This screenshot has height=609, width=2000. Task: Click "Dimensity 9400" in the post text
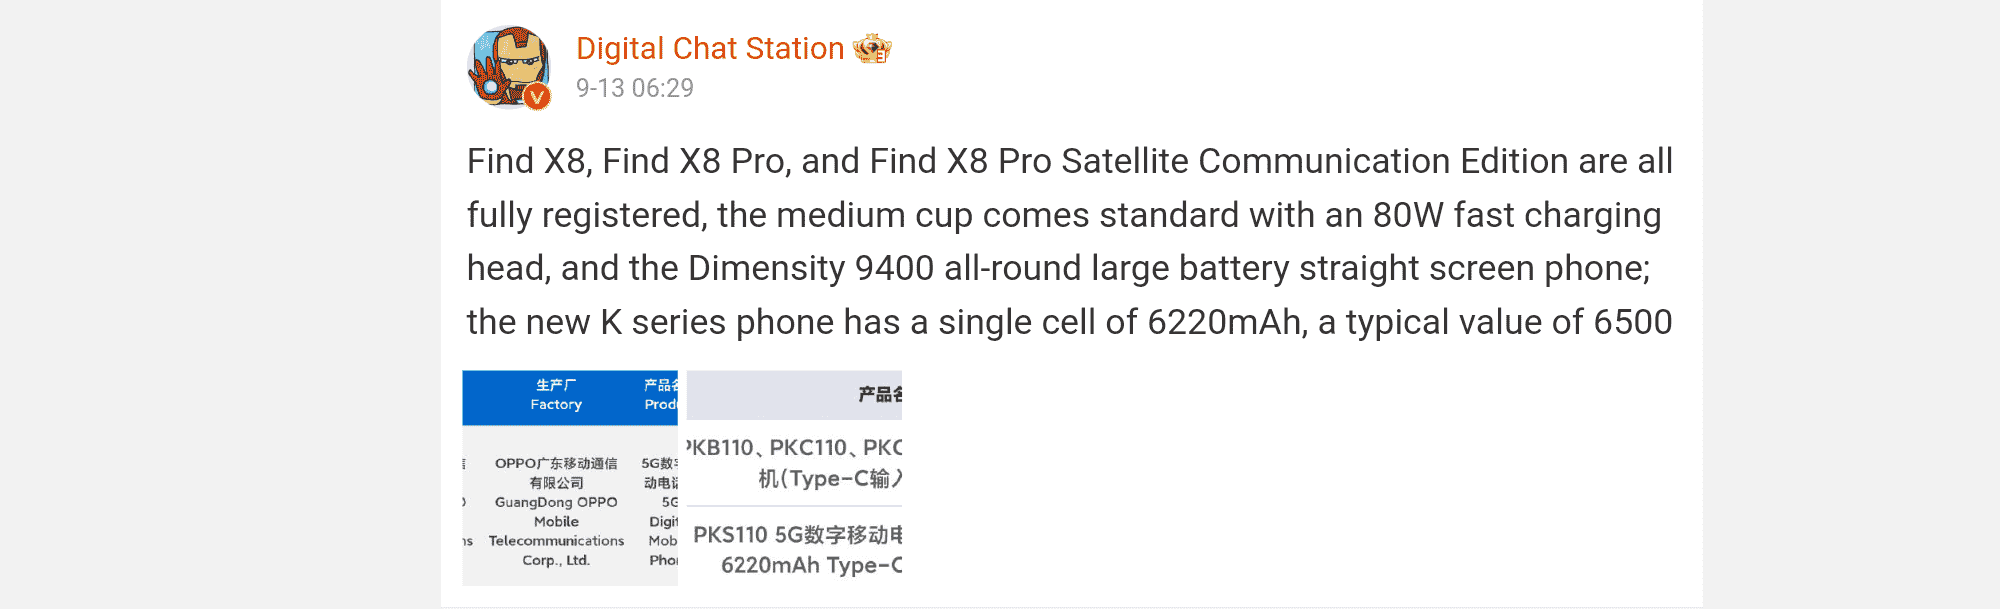point(810,268)
